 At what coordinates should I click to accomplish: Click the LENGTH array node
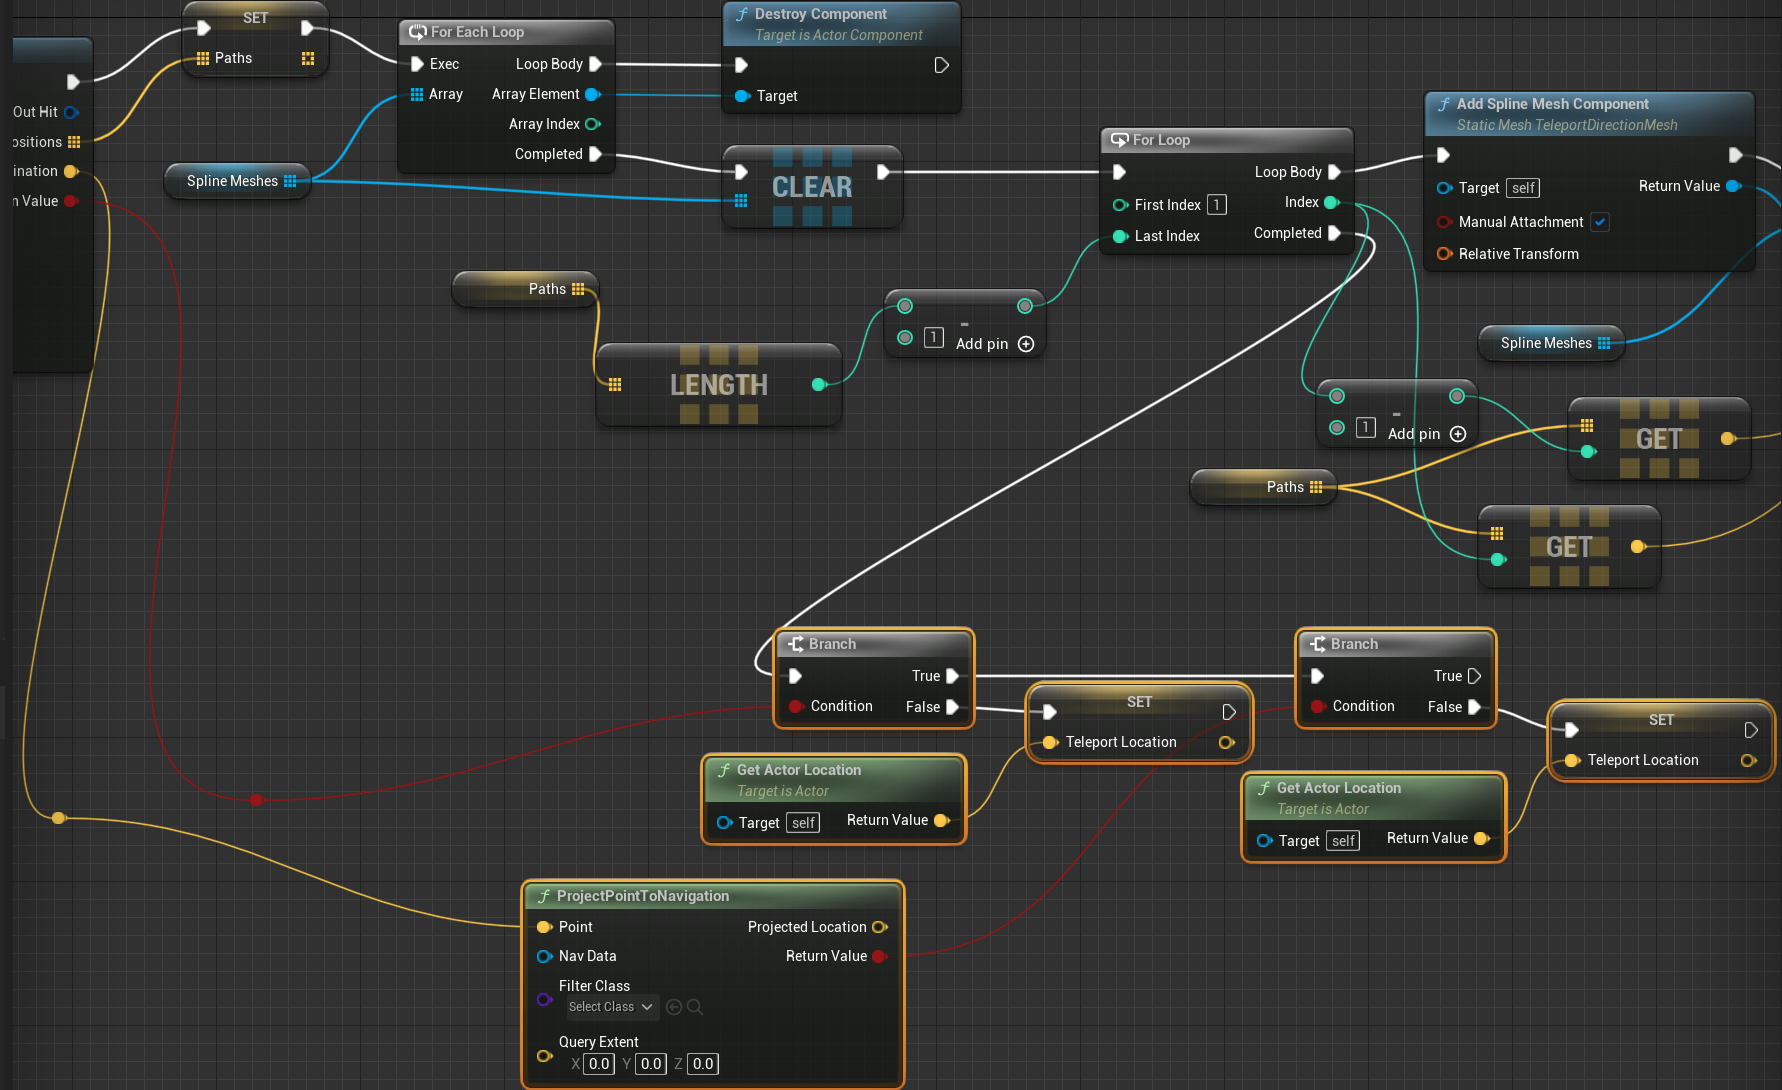tap(718, 385)
